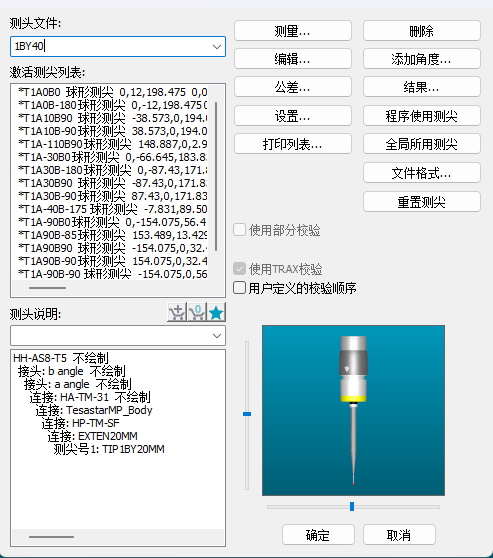Select tip *T1A-30B0 in the list
This screenshot has height=558, width=493.
click(x=112, y=157)
